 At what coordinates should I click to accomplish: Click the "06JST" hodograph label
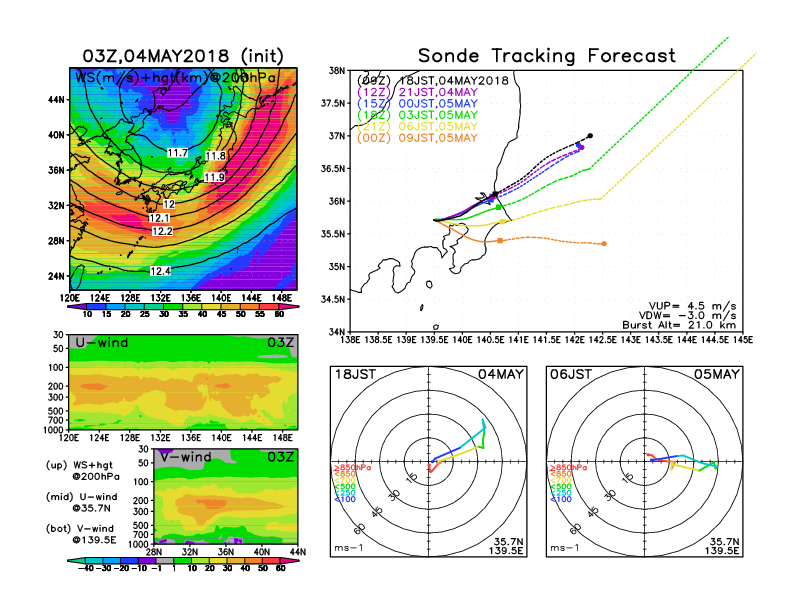point(571,374)
